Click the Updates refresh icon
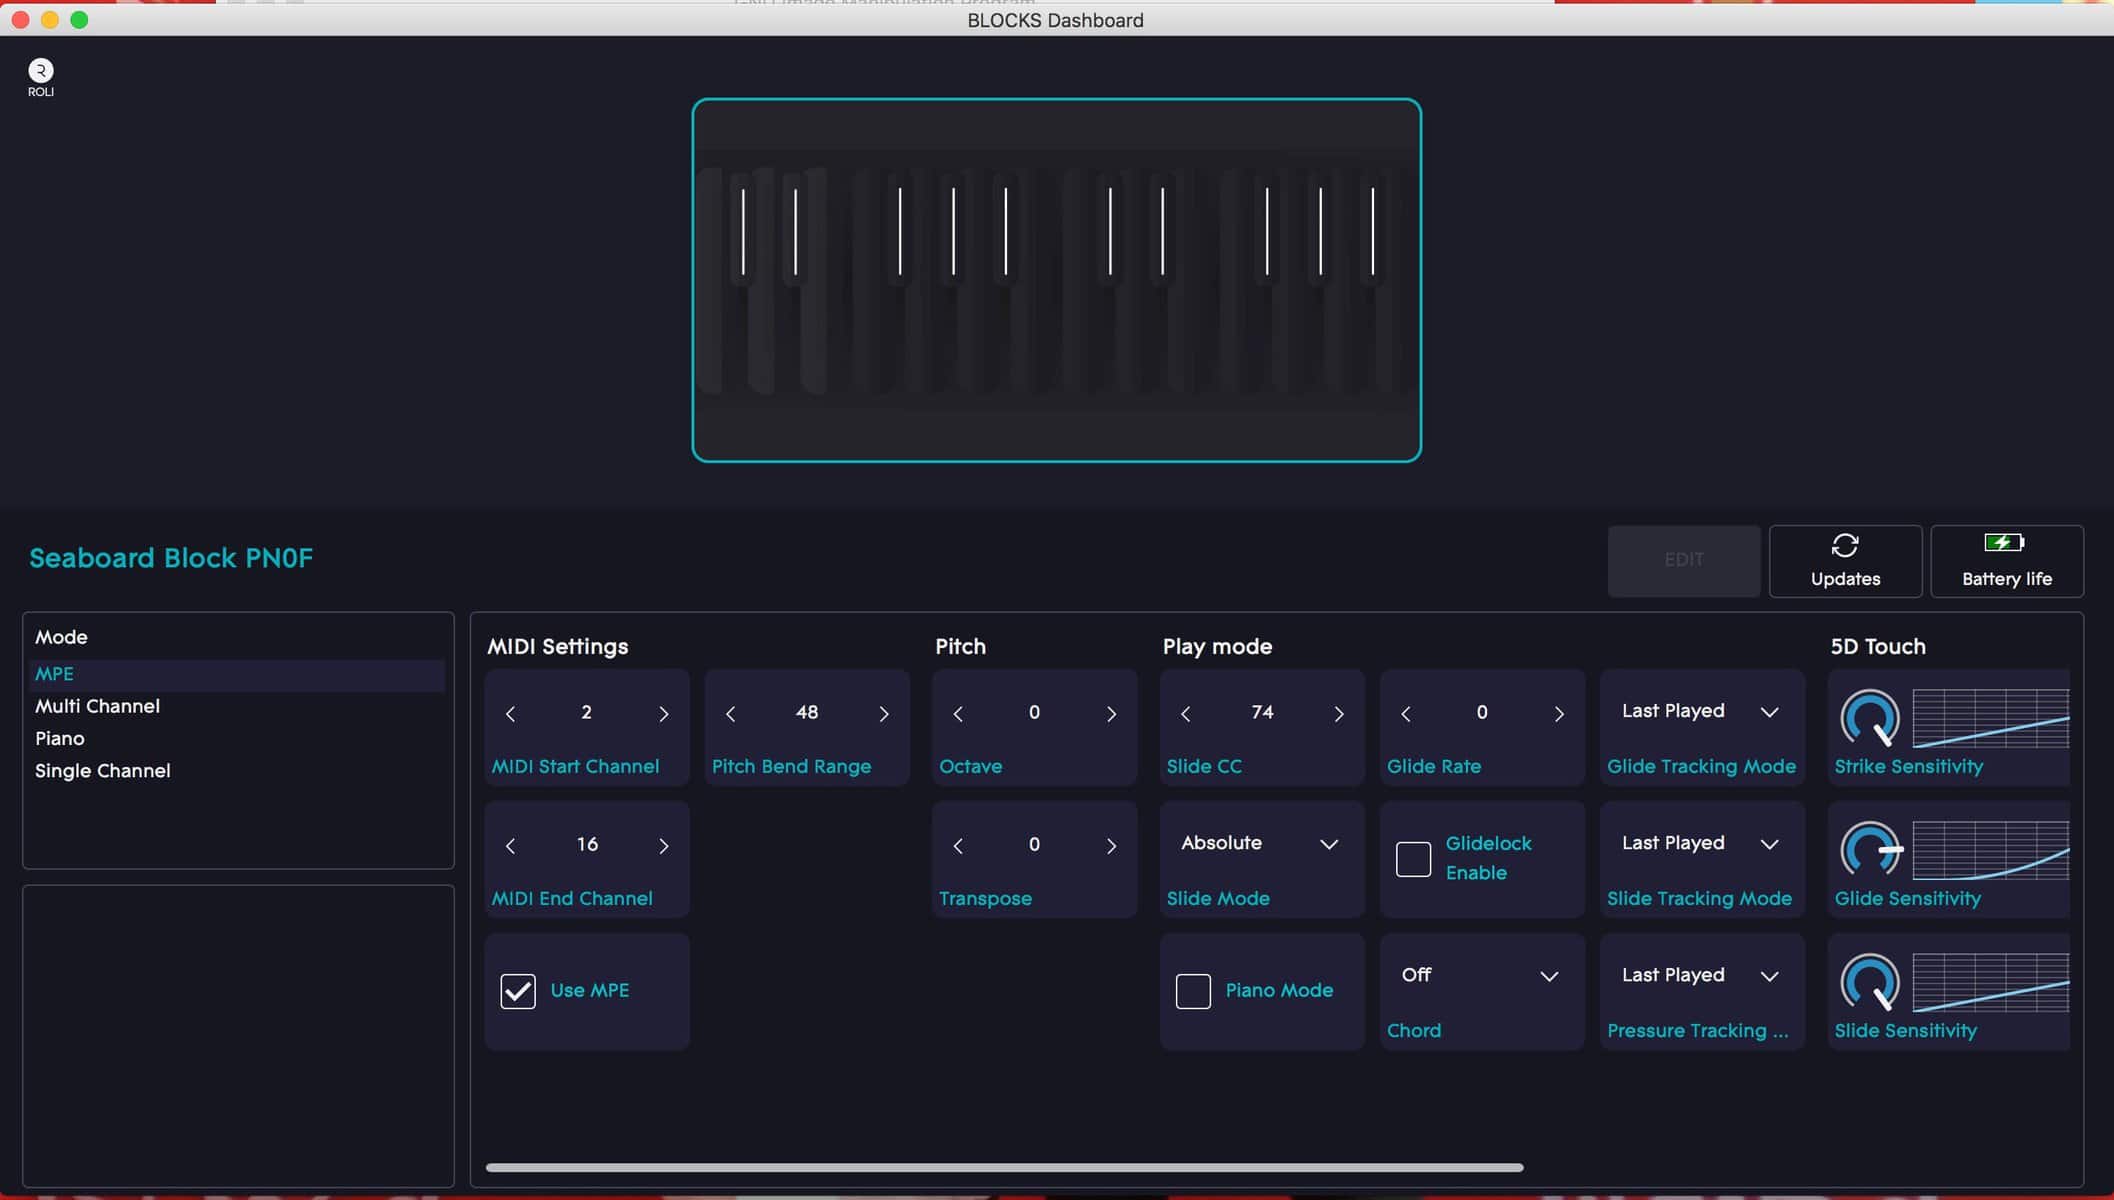Screen dimensions: 2114x1200 (1845, 545)
